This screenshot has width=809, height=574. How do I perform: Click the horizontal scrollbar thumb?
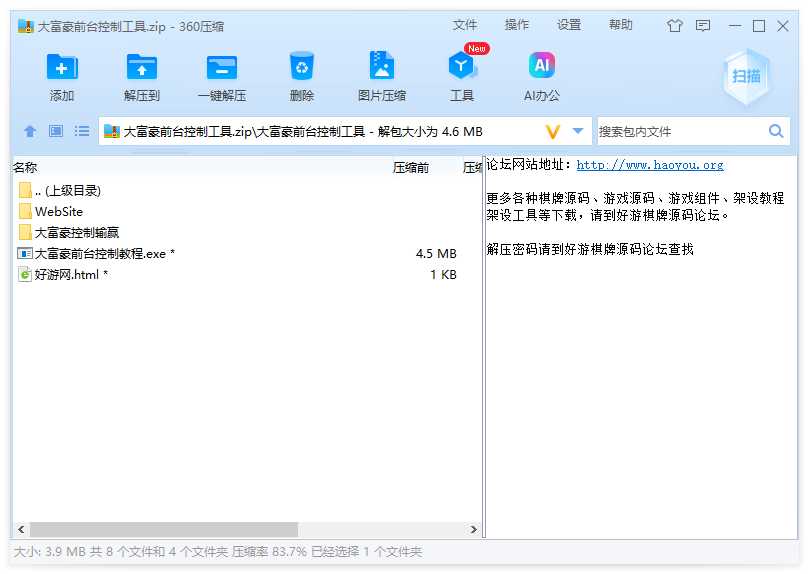click(164, 529)
